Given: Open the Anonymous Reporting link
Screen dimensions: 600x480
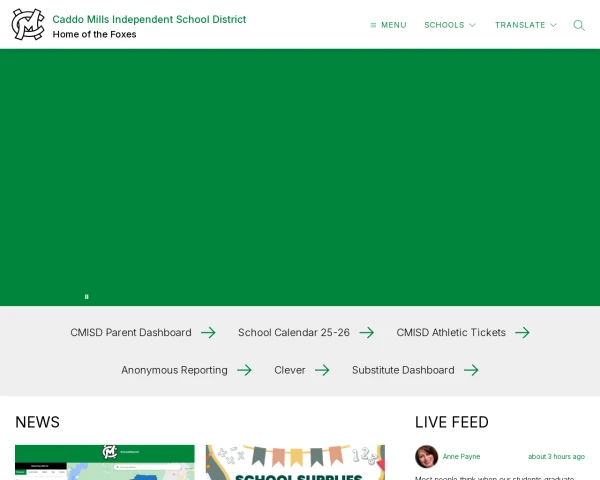Looking at the screenshot, I should coord(174,370).
